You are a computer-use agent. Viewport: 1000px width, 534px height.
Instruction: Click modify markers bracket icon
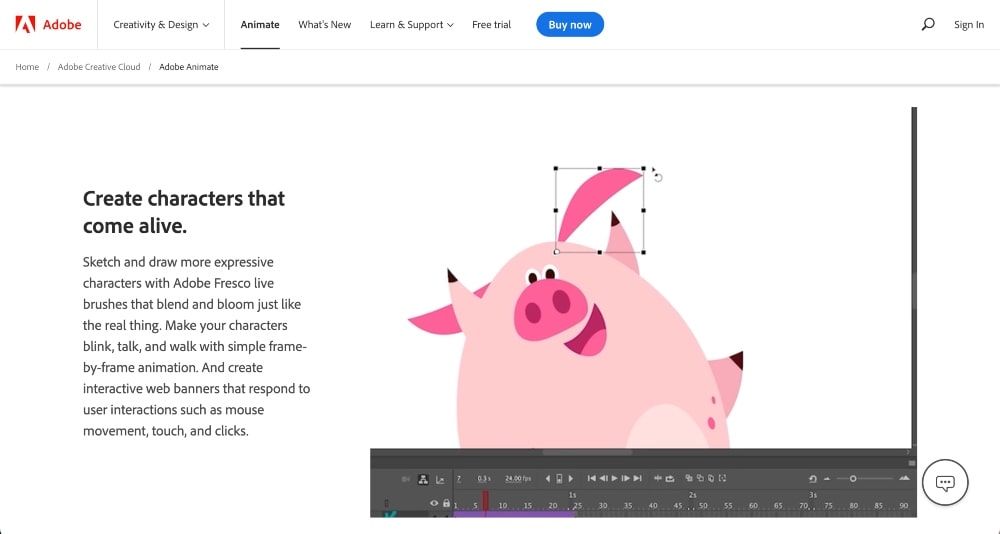tap(723, 478)
